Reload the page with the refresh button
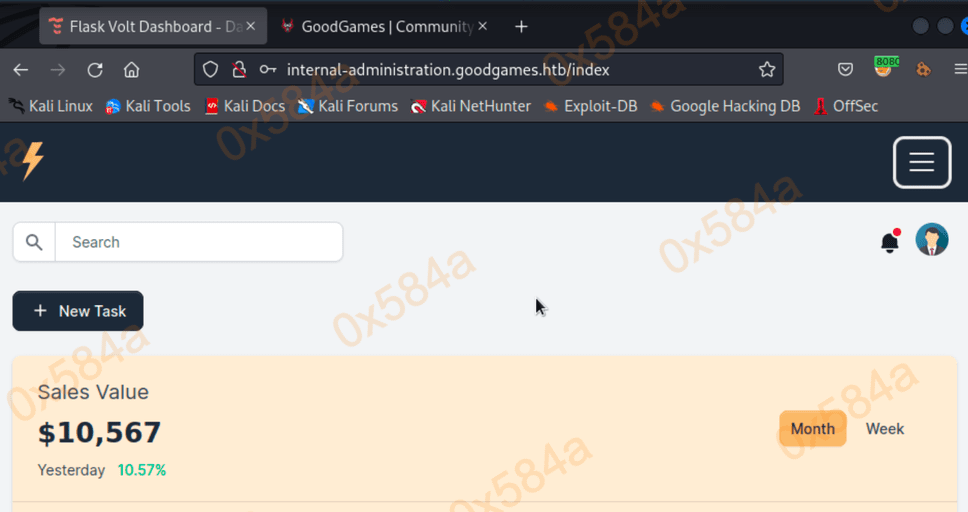This screenshot has width=968, height=512. tap(95, 70)
